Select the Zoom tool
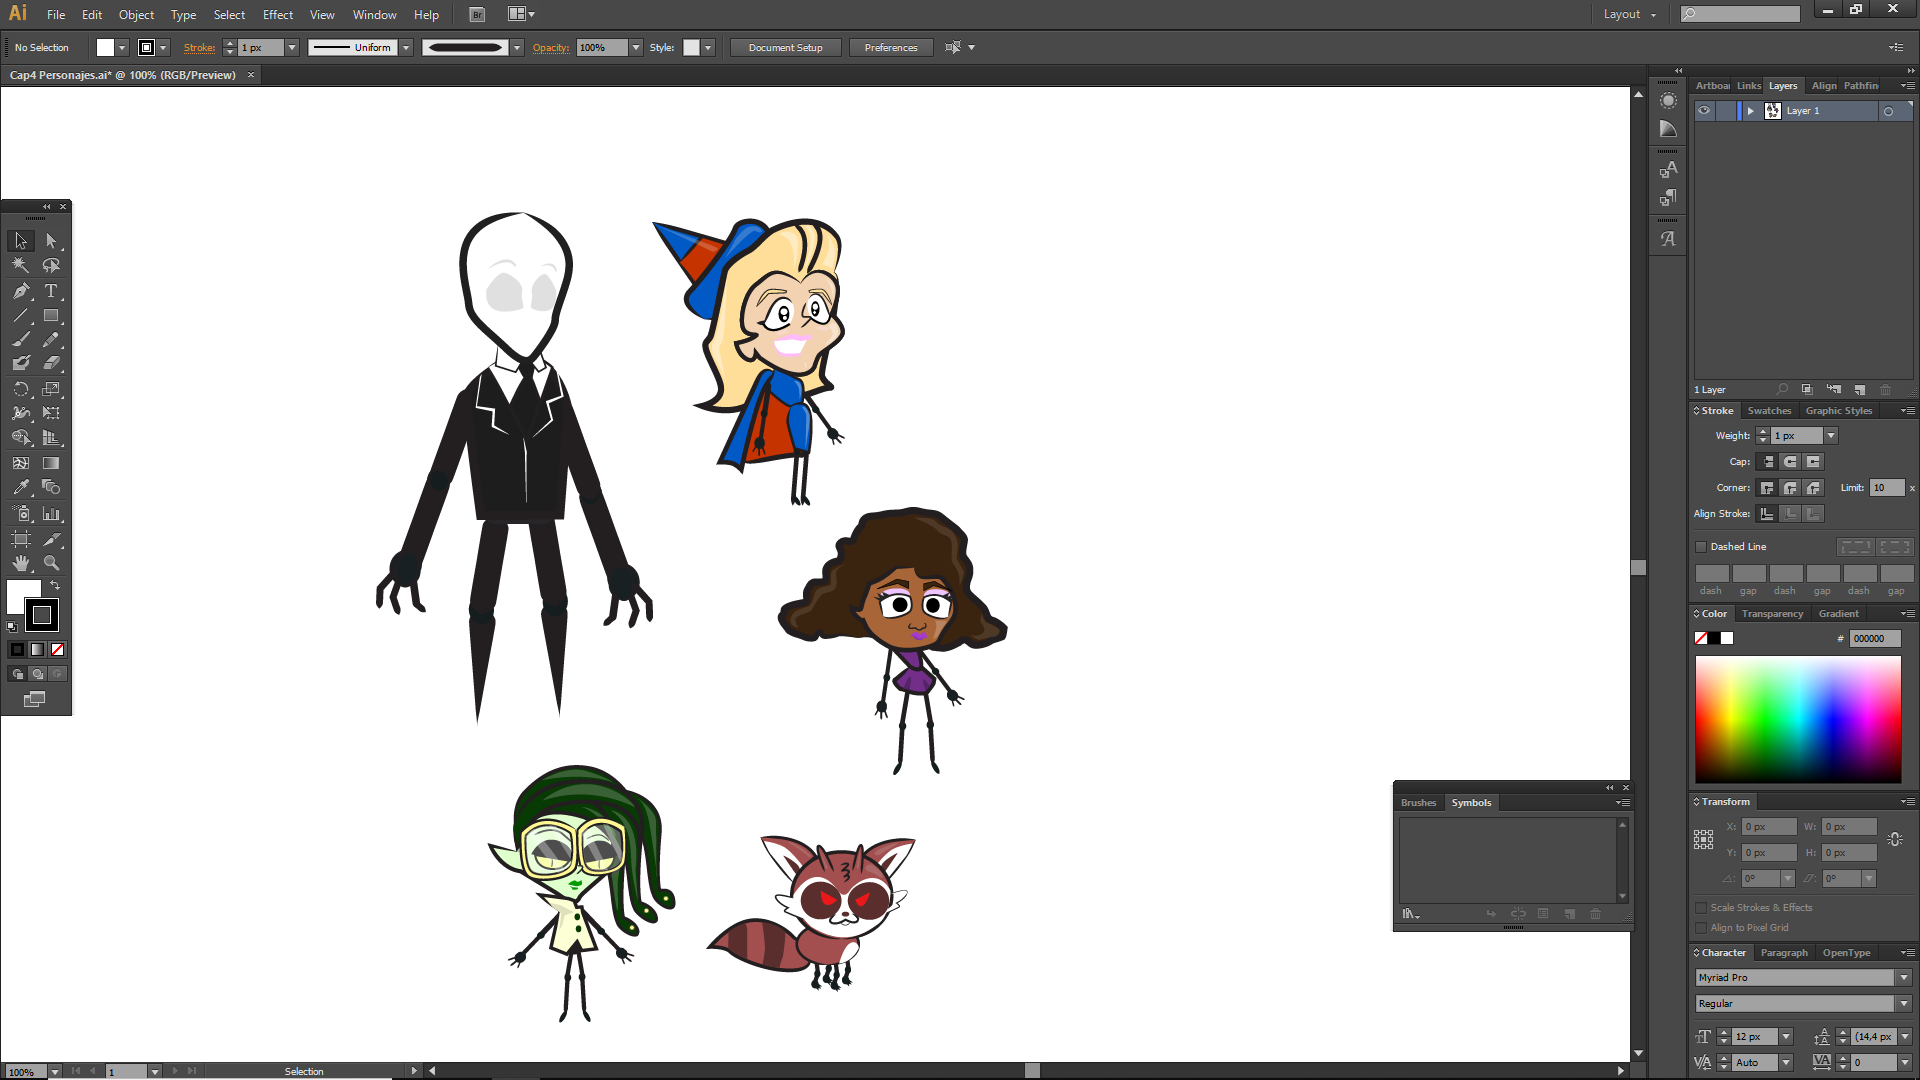This screenshot has width=1920, height=1080. [51, 564]
